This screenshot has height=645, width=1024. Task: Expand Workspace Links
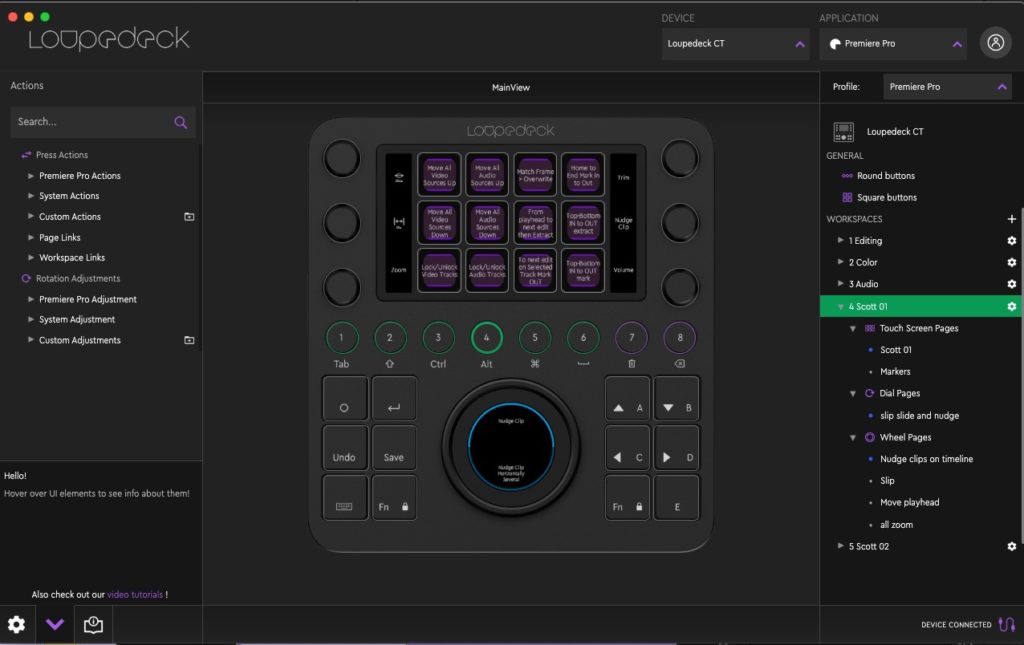click(31, 257)
